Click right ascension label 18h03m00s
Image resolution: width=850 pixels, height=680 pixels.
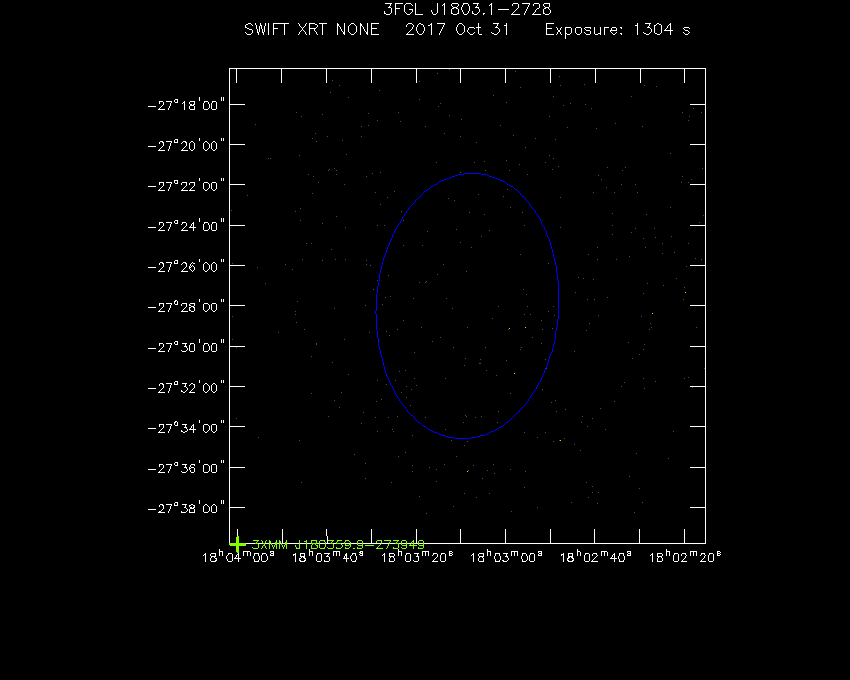pos(506,557)
